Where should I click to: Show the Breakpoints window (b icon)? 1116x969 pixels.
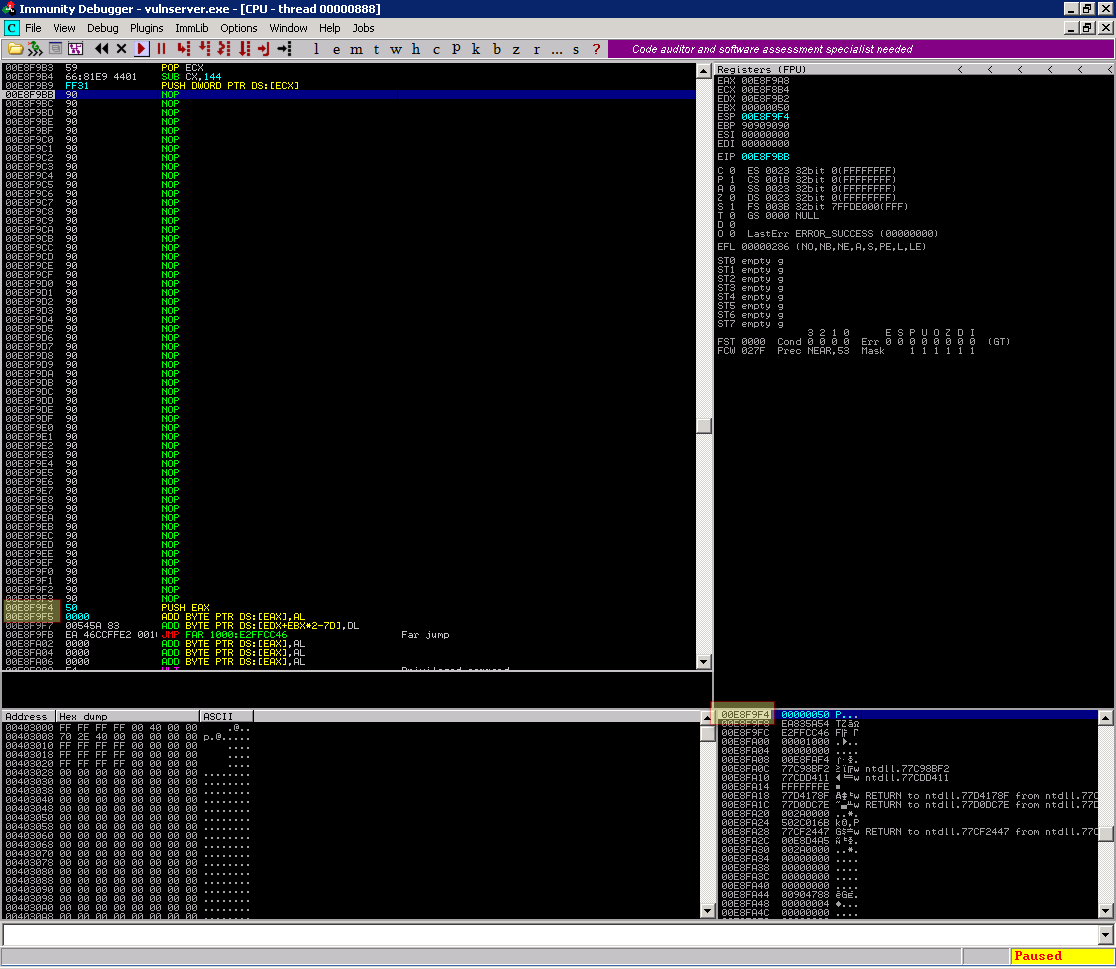coord(496,49)
